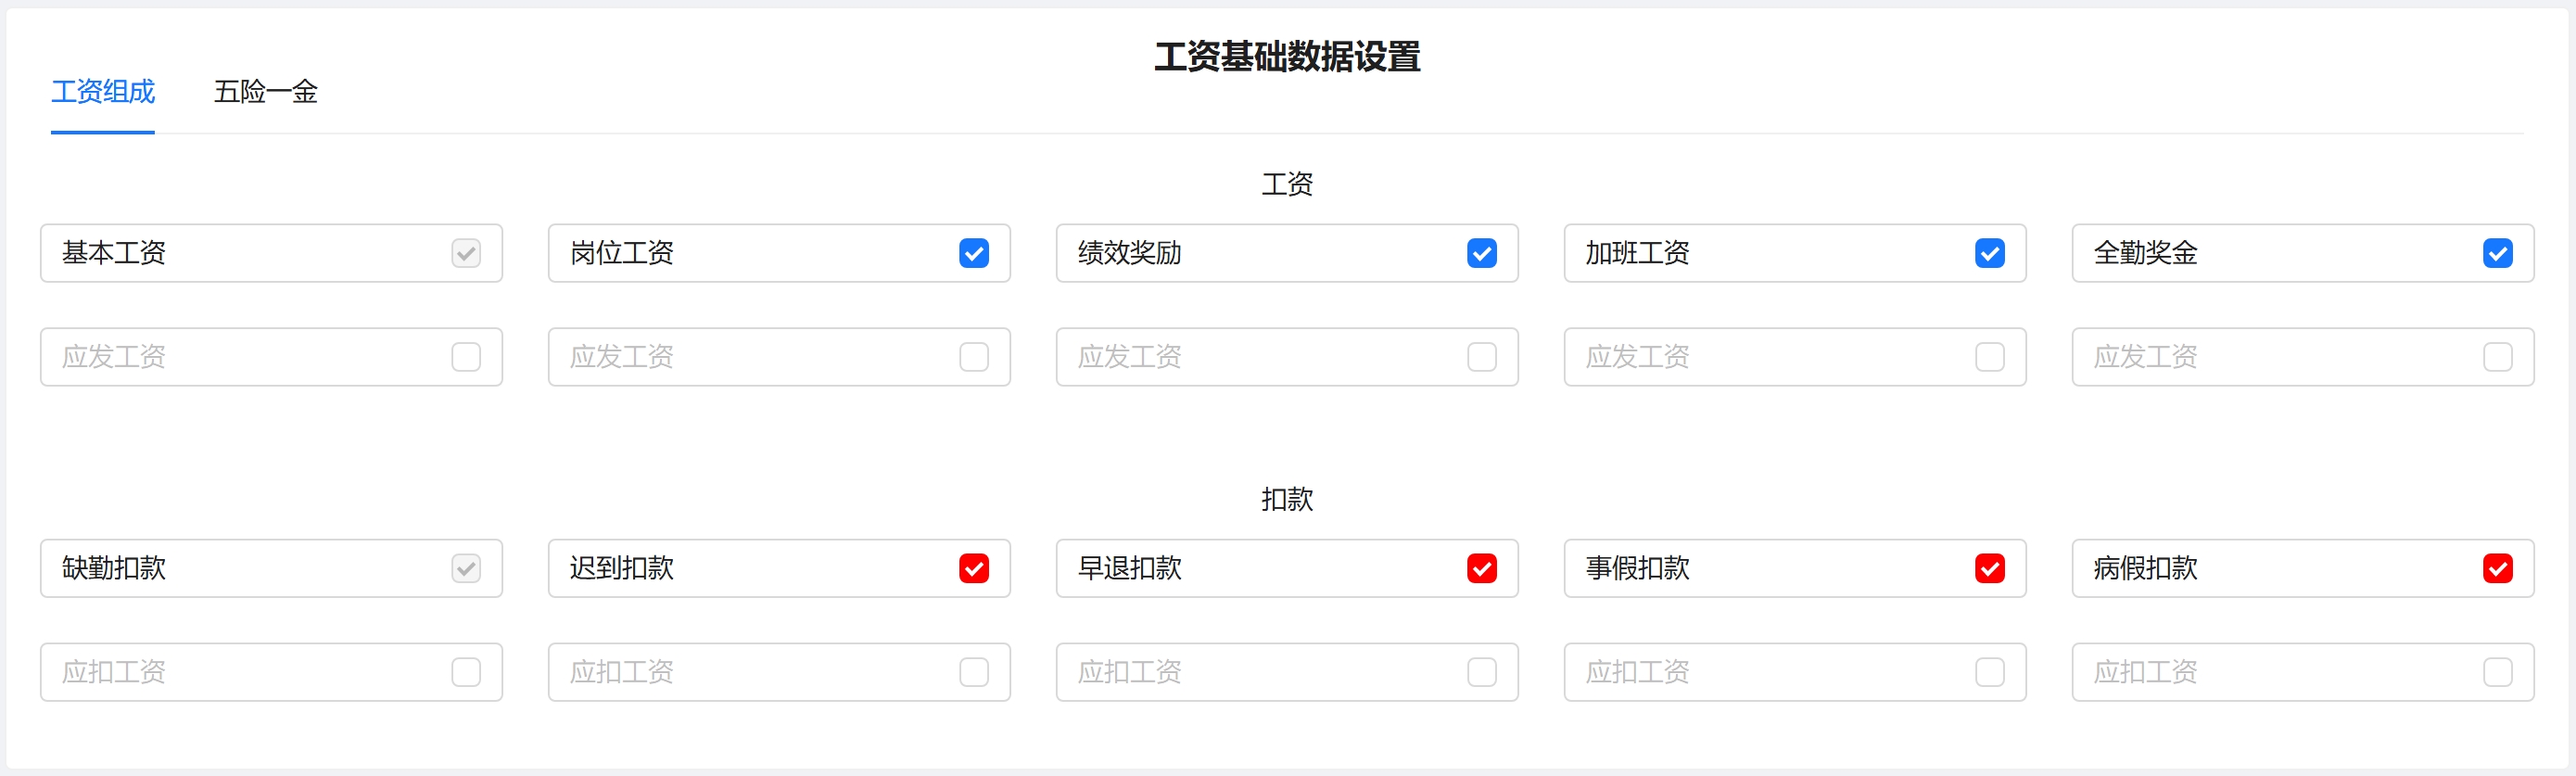This screenshot has height=776, width=2576.
Task: Toggle the 绩效奖励 checkbox
Action: [x=1481, y=253]
